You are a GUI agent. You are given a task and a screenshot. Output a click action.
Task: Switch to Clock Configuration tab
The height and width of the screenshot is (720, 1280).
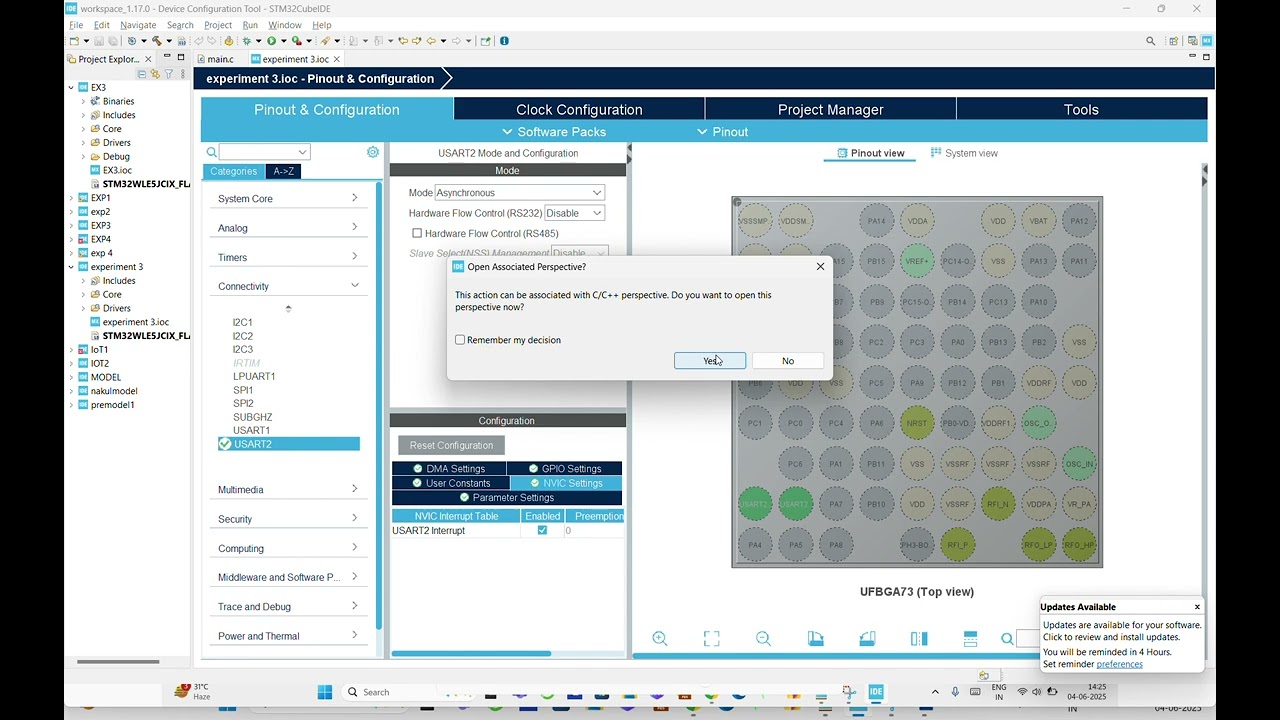pos(579,109)
